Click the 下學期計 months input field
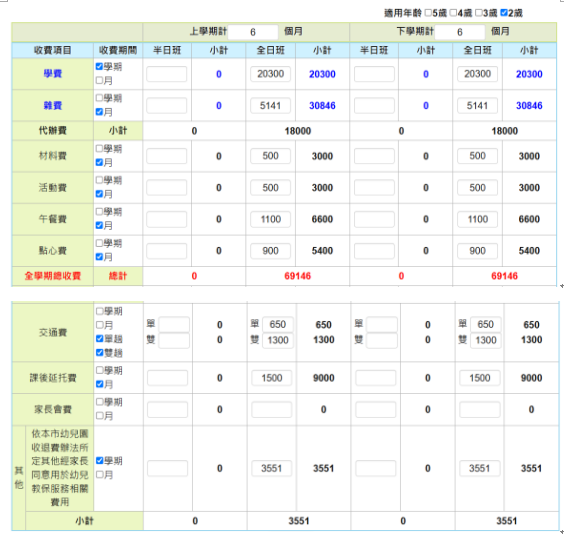 460,32
